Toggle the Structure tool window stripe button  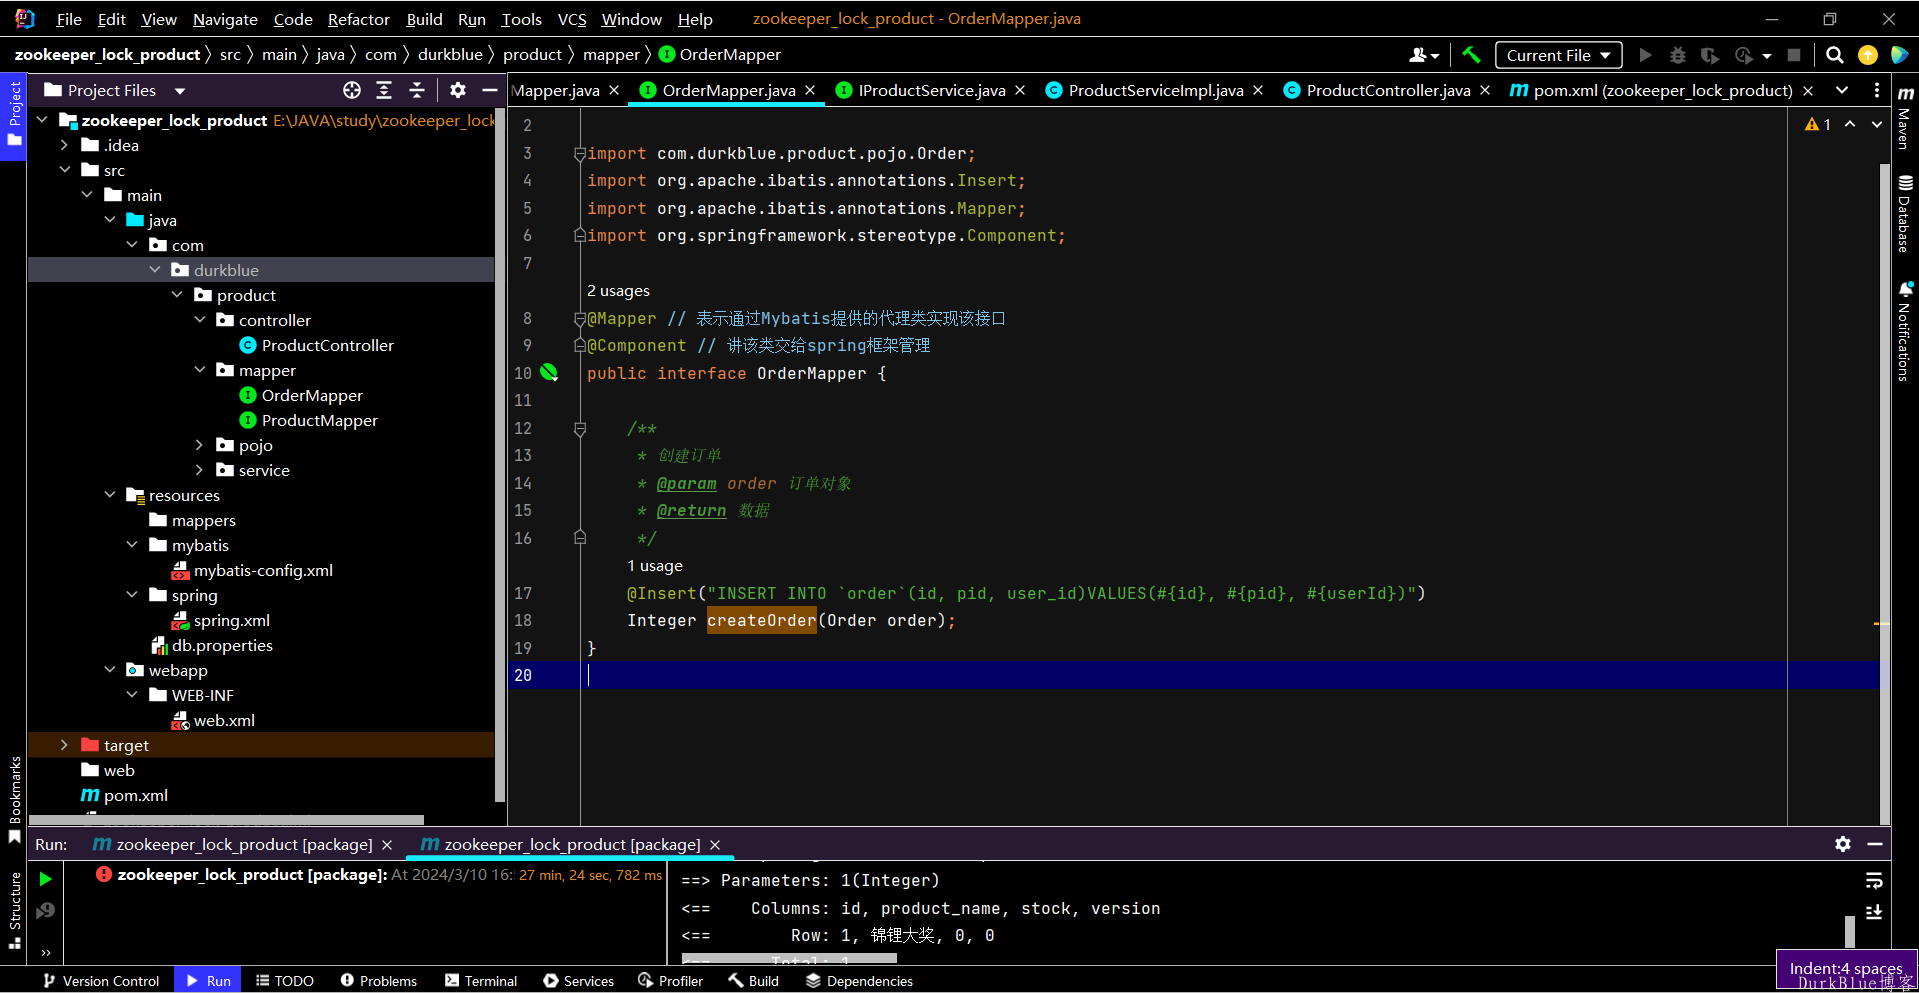coord(14,909)
